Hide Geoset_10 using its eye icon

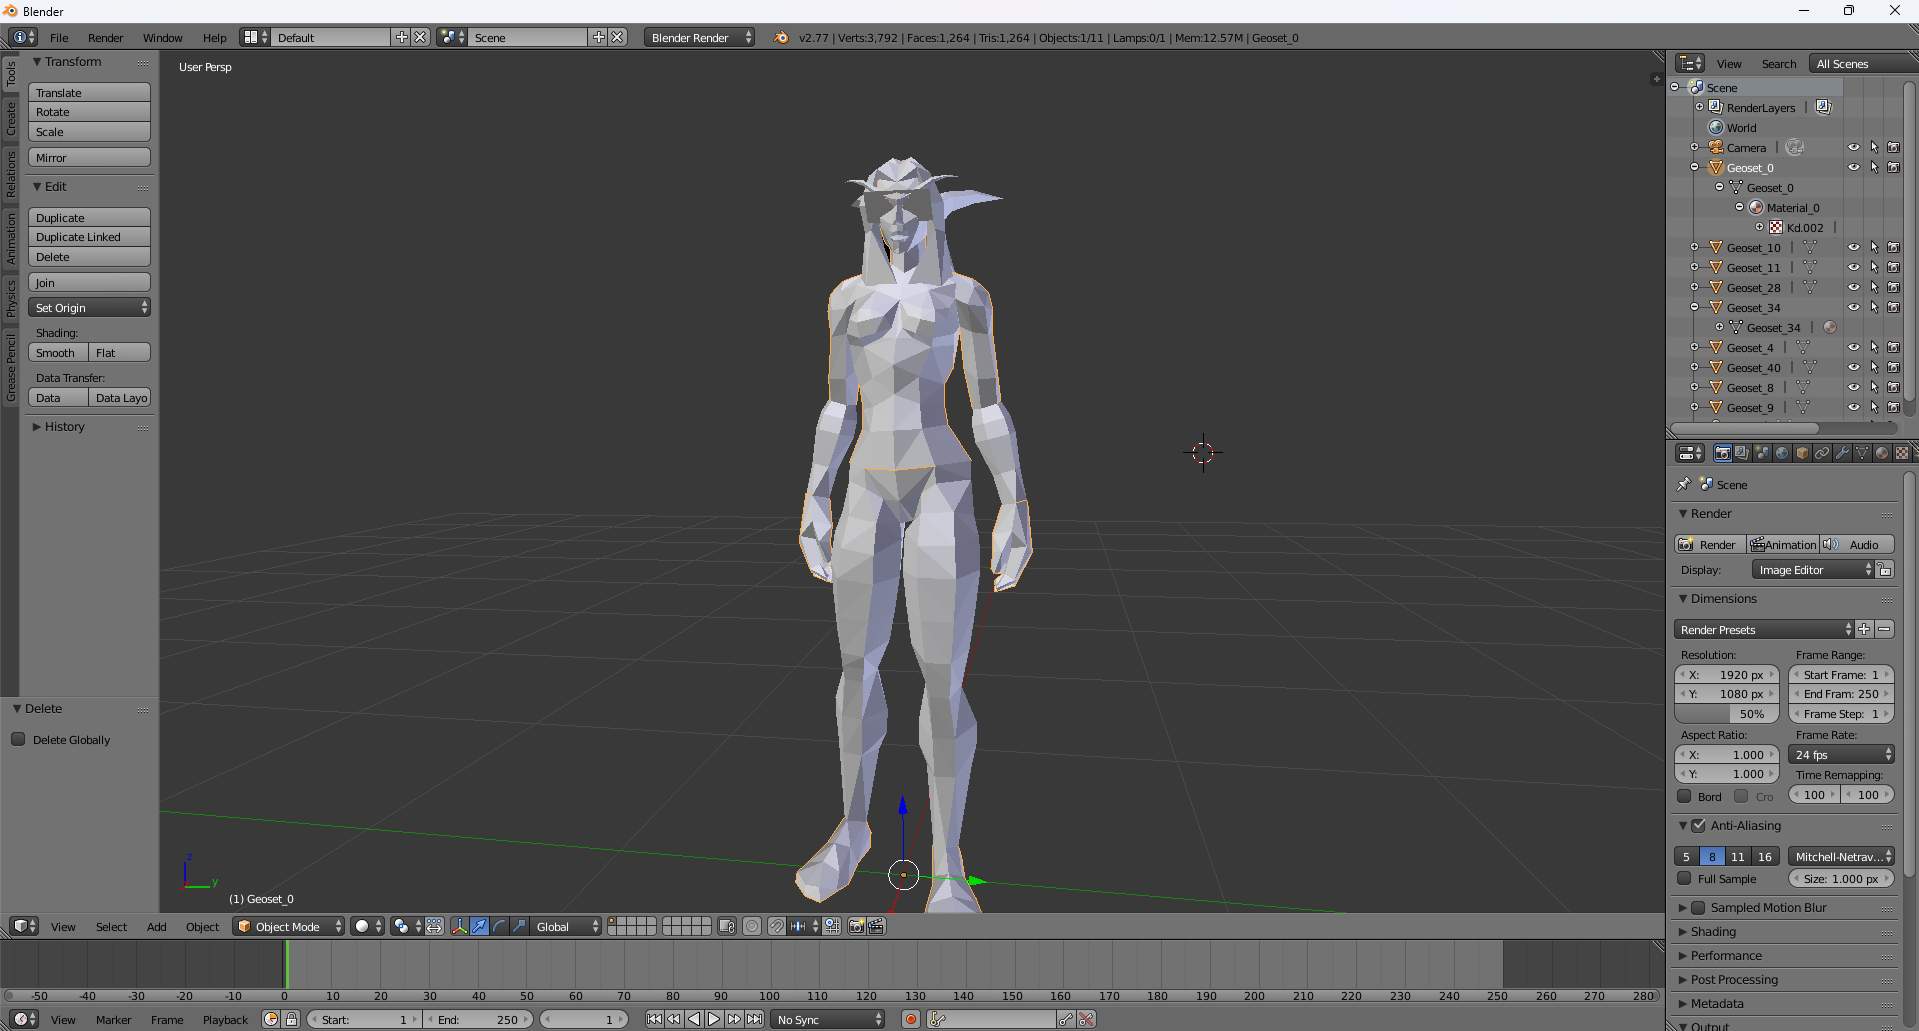click(1853, 247)
